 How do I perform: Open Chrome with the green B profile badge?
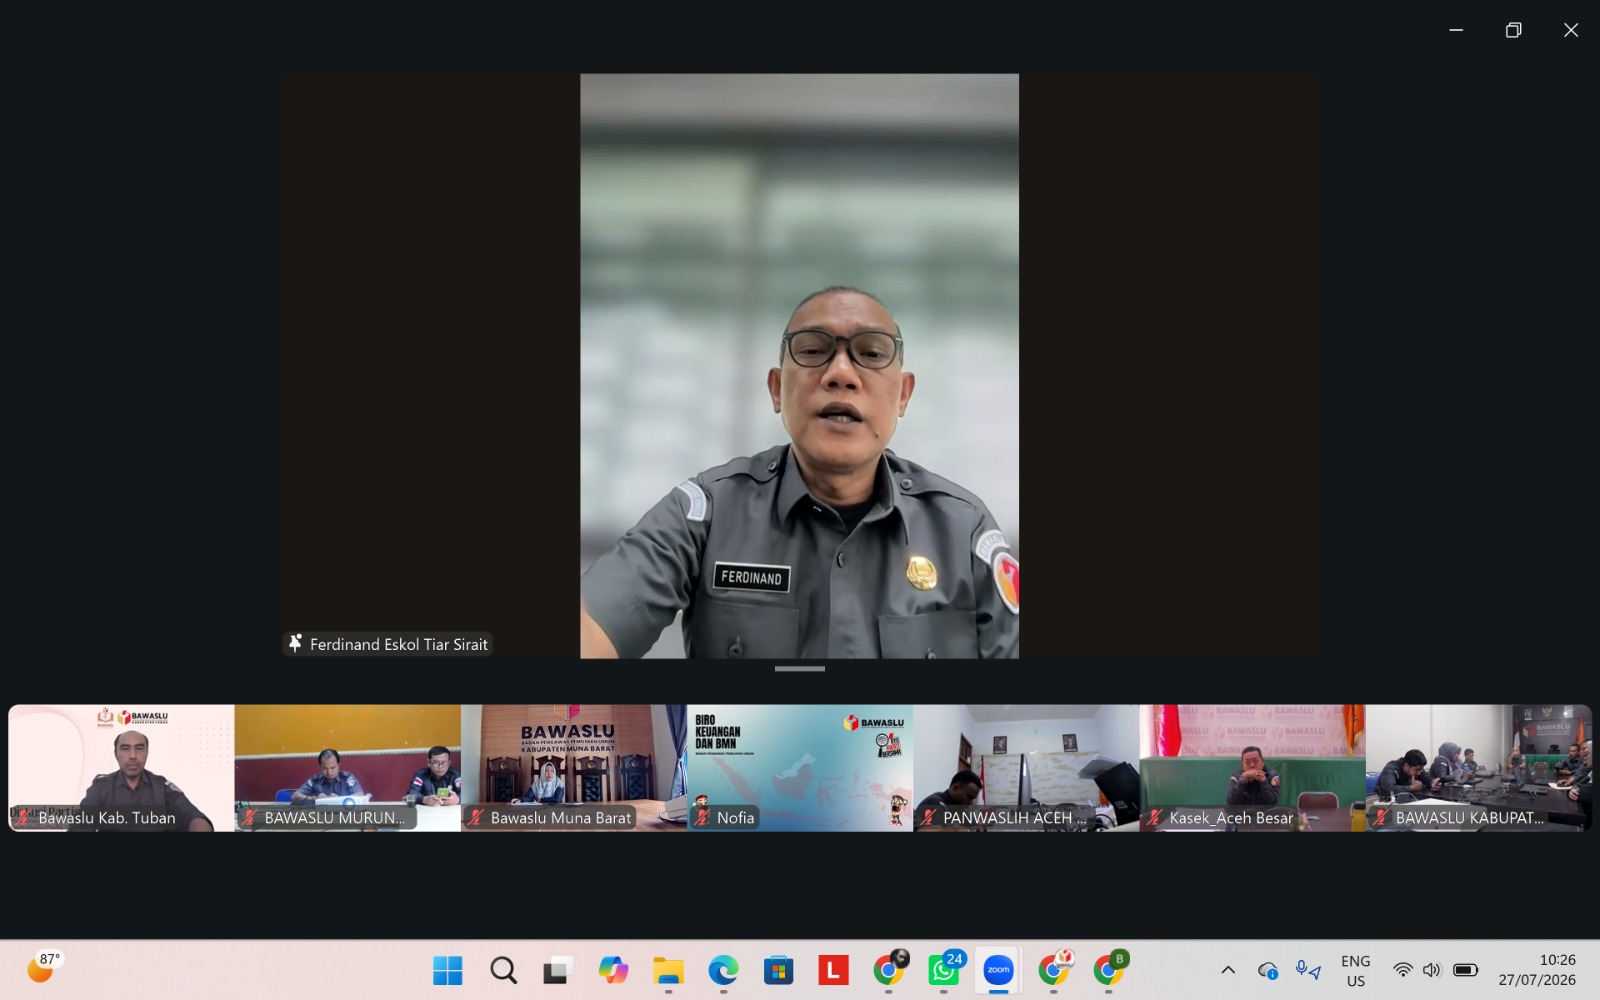pyautogui.click(x=1109, y=968)
